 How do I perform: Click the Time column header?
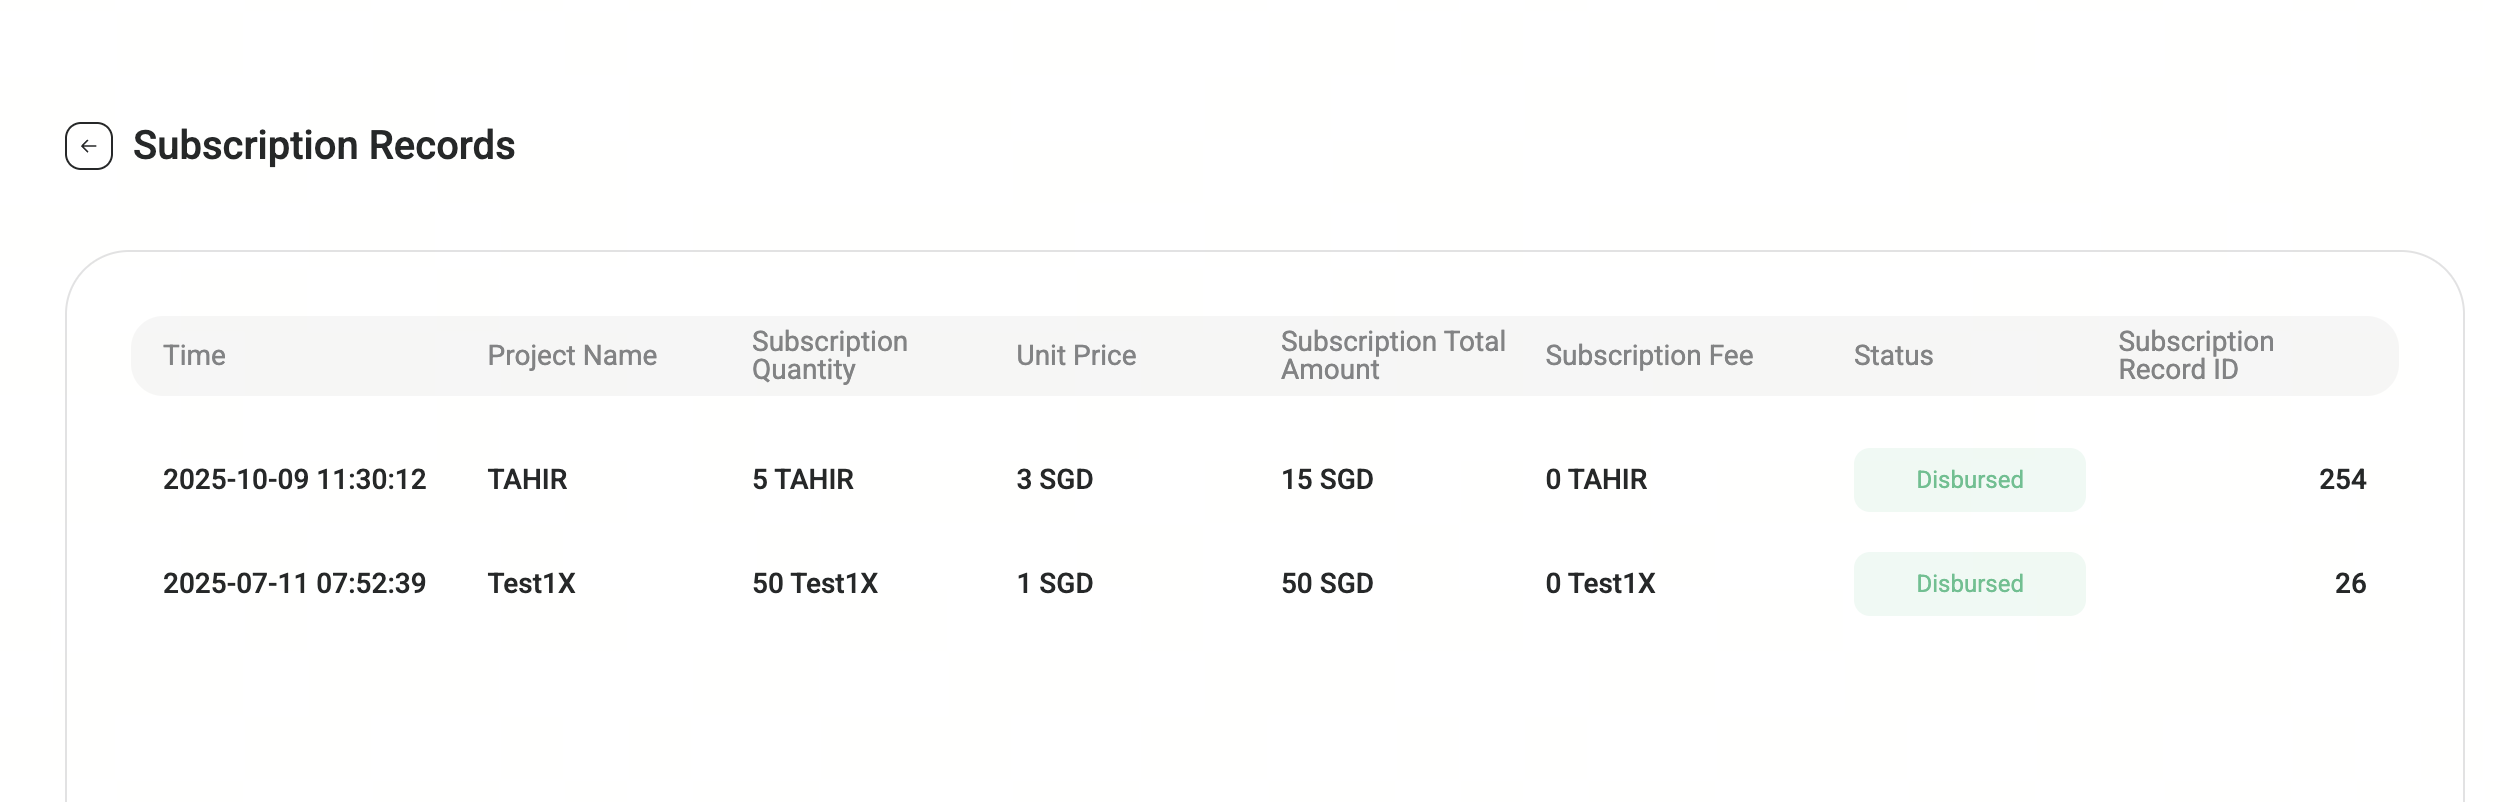coord(194,356)
